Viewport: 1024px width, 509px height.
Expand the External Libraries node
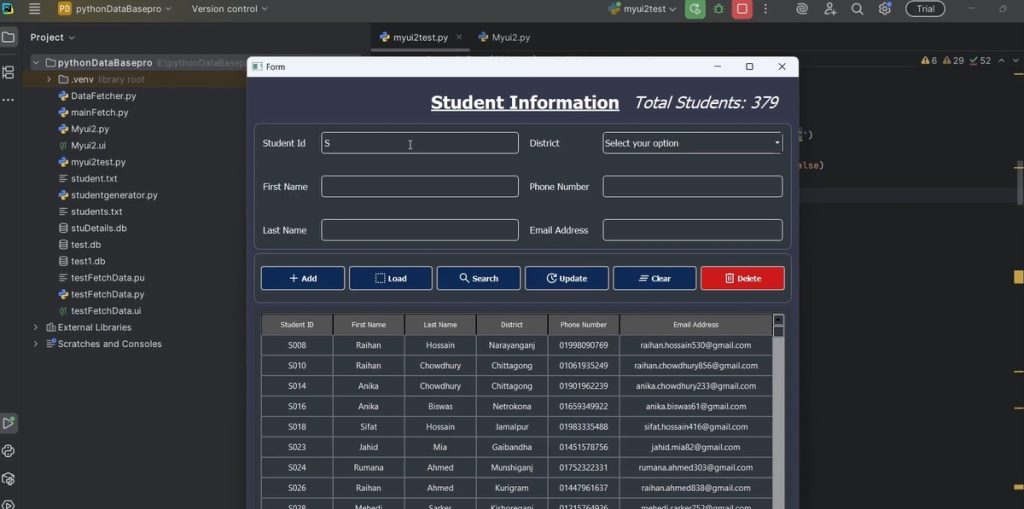[x=36, y=327]
